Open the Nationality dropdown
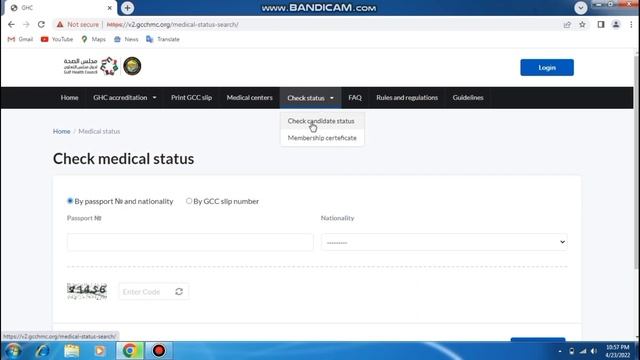 click(x=444, y=242)
